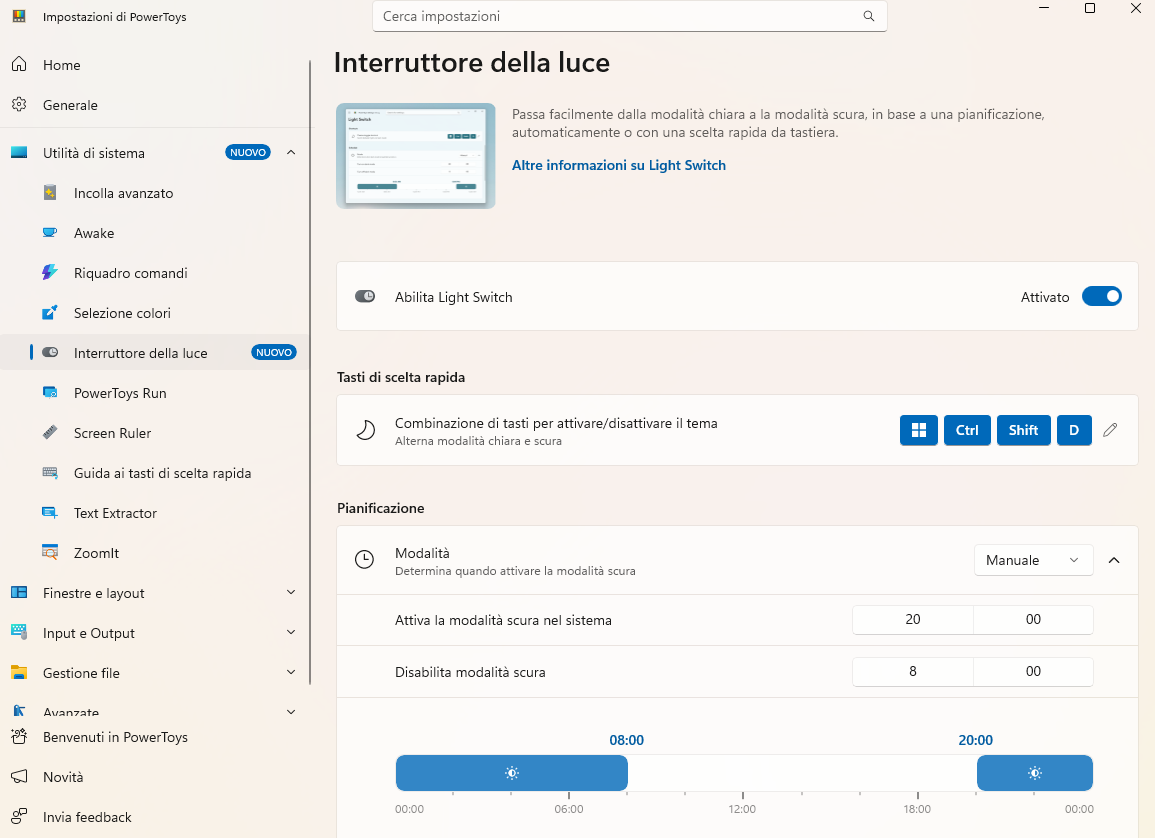Expand the Input e Output group

[290, 633]
